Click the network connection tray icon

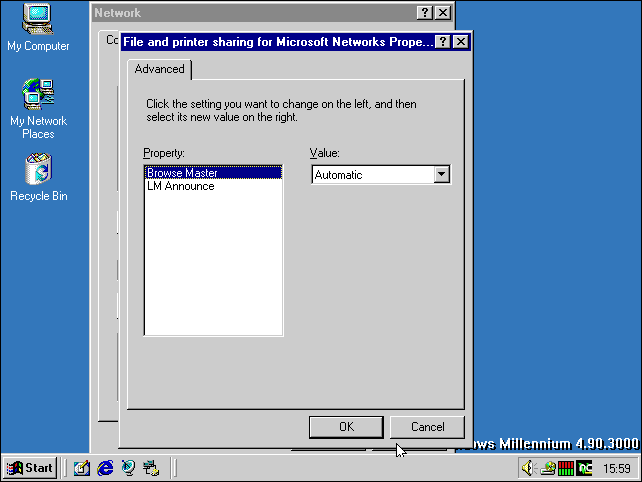(548, 468)
